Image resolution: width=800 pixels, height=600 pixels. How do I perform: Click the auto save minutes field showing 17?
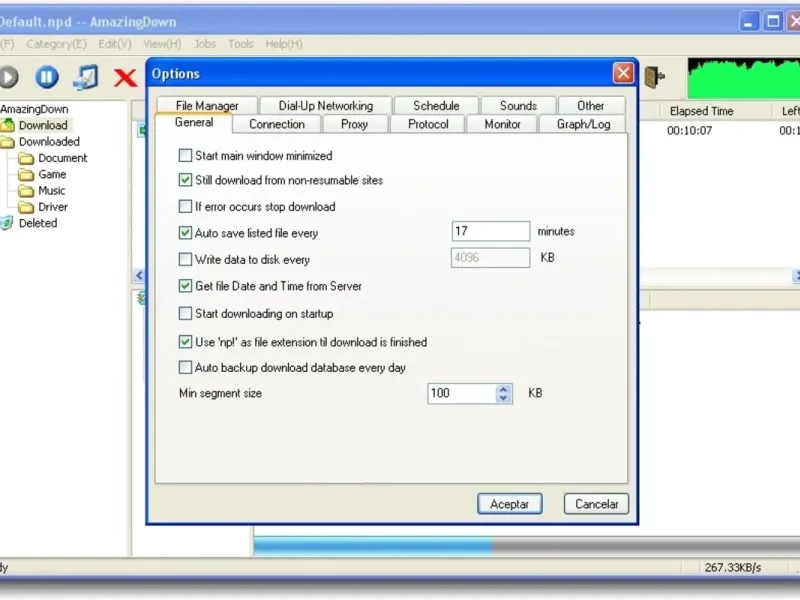point(491,231)
